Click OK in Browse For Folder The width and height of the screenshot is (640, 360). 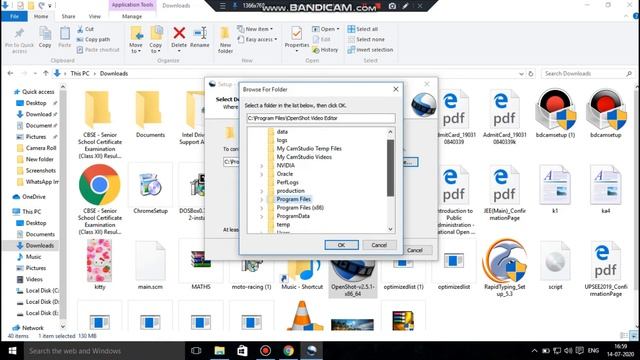341,245
